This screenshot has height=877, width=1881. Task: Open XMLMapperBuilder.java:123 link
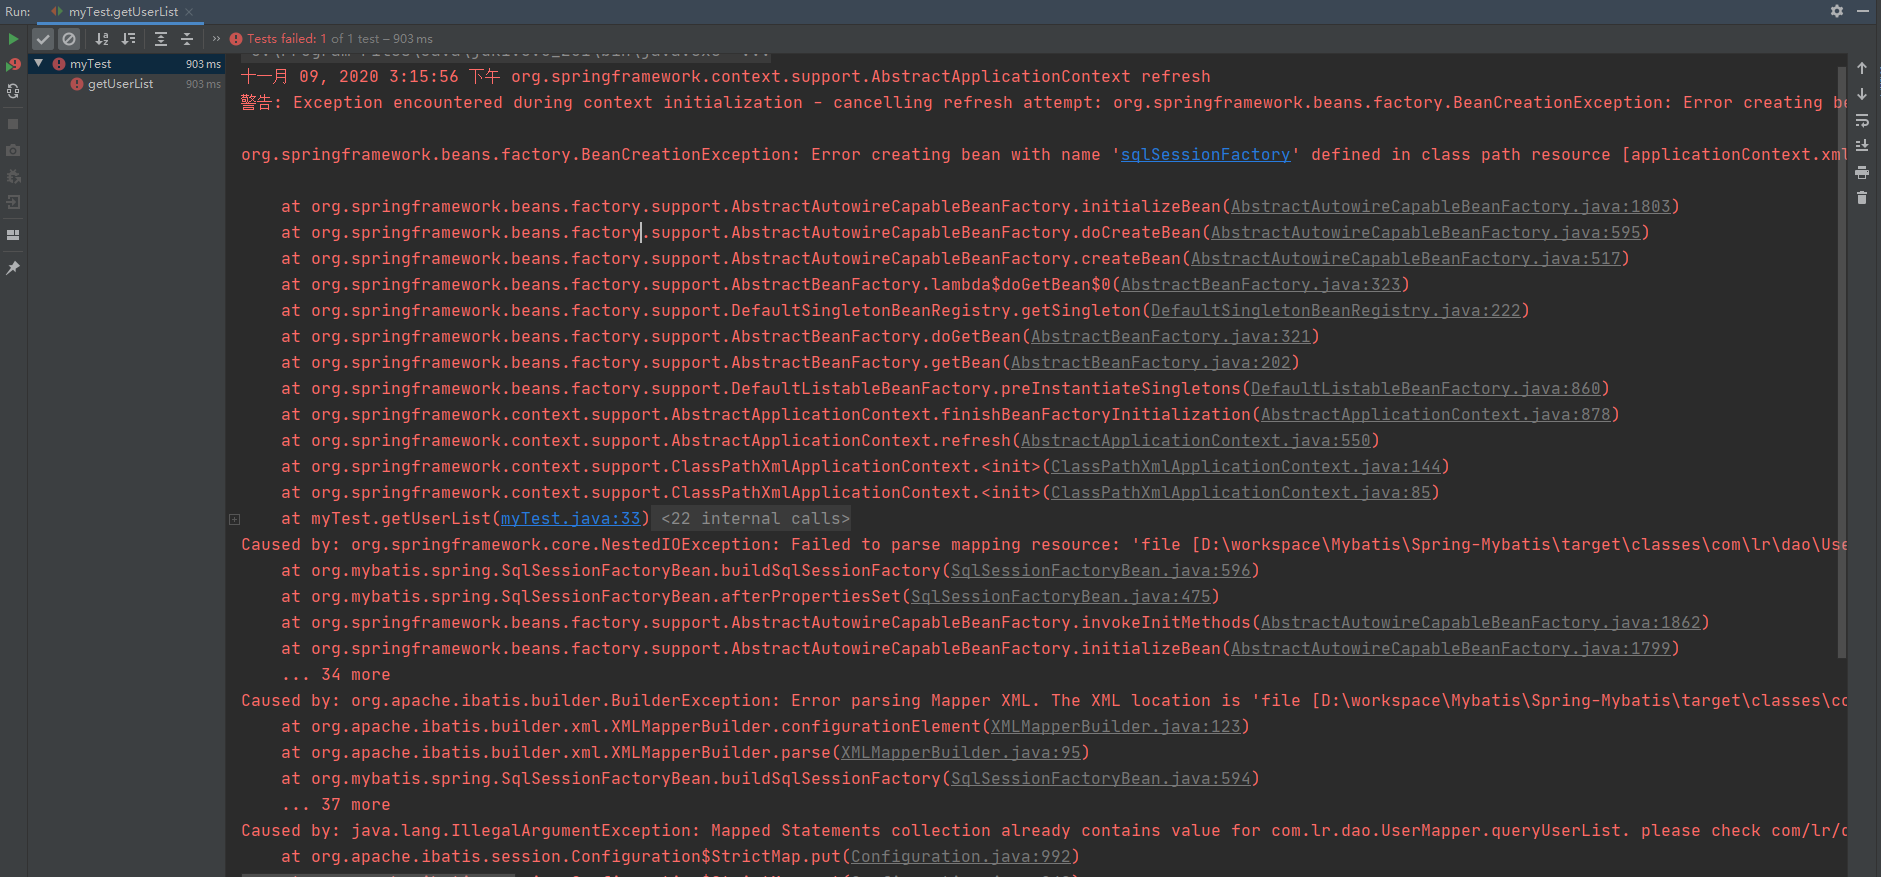pos(1115,727)
